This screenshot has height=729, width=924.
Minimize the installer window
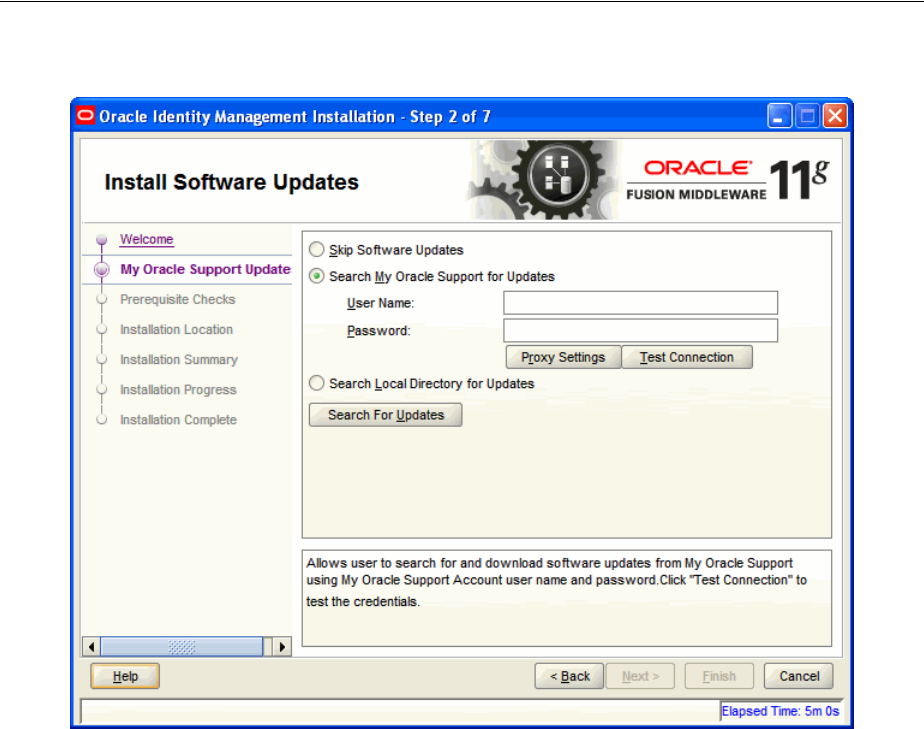779,116
